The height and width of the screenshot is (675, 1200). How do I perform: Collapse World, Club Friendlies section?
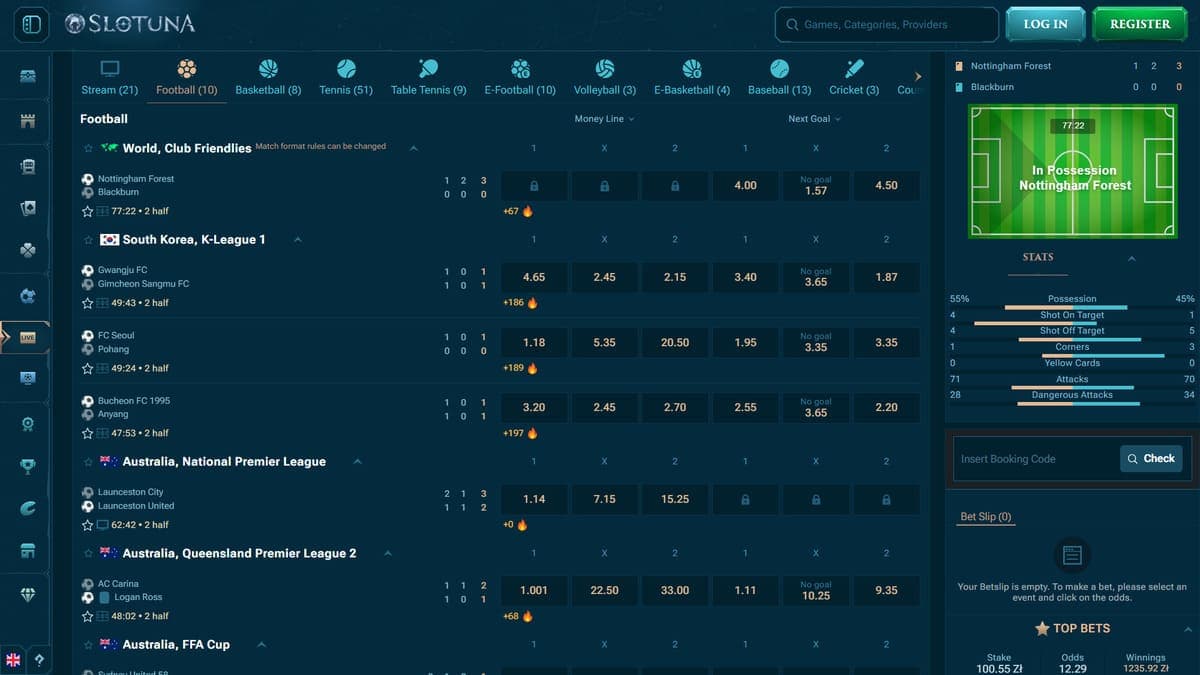click(x=414, y=148)
